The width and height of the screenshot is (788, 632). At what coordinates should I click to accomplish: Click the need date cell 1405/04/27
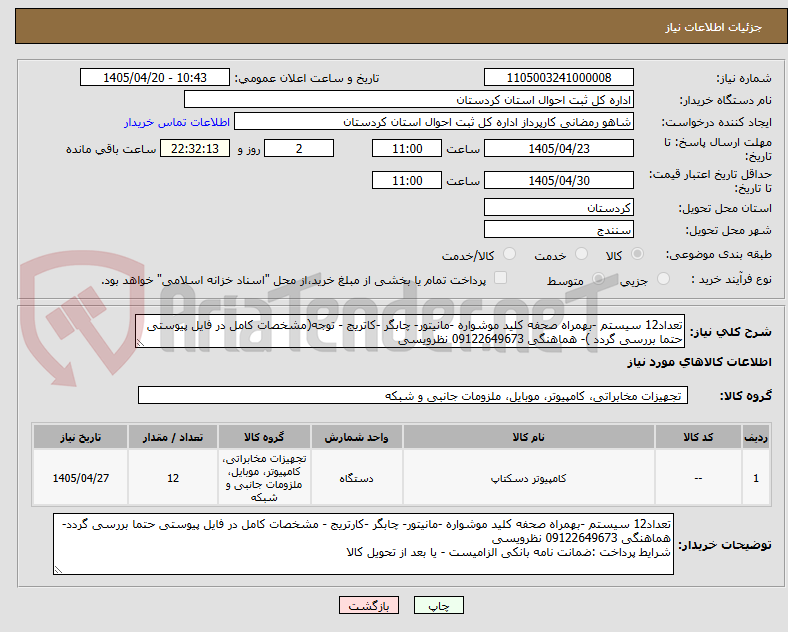80,478
